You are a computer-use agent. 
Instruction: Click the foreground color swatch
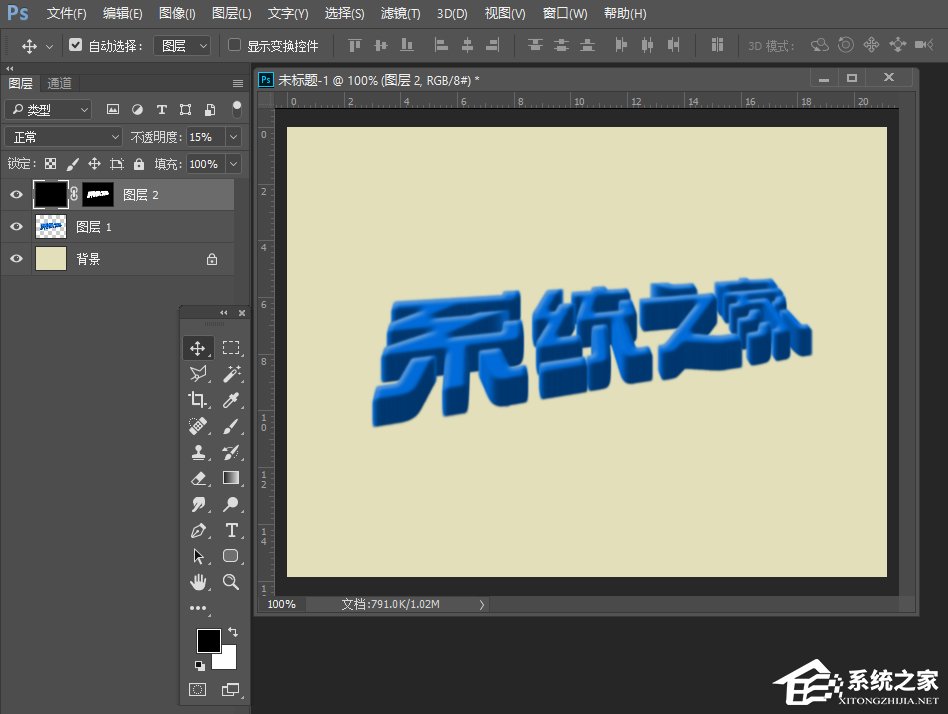click(x=209, y=640)
